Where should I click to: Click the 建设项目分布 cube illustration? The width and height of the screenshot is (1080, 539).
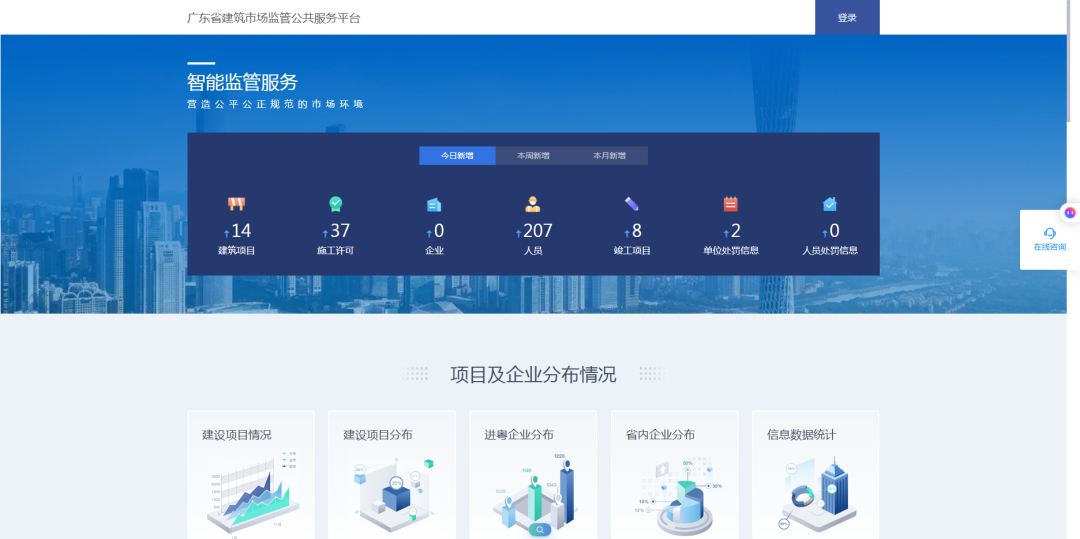(x=393, y=496)
